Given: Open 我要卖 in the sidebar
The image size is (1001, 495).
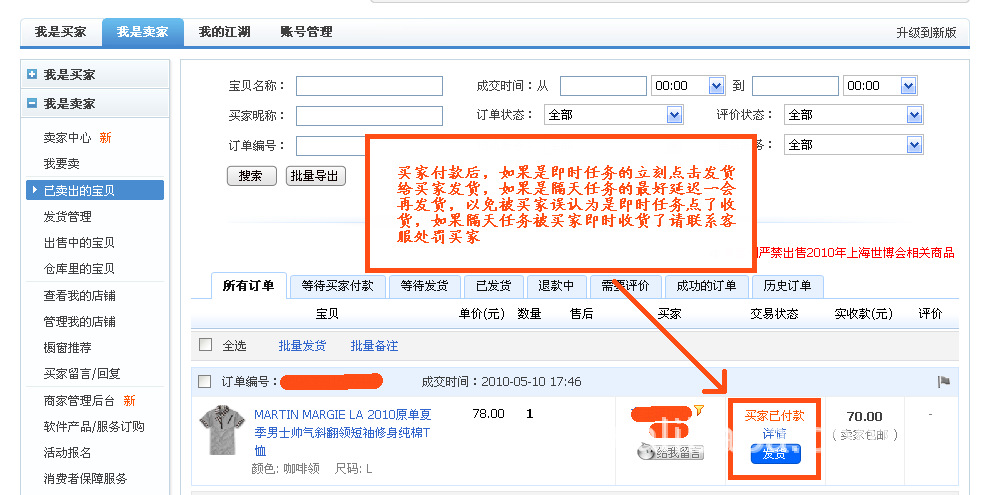Looking at the screenshot, I should pos(61,164).
